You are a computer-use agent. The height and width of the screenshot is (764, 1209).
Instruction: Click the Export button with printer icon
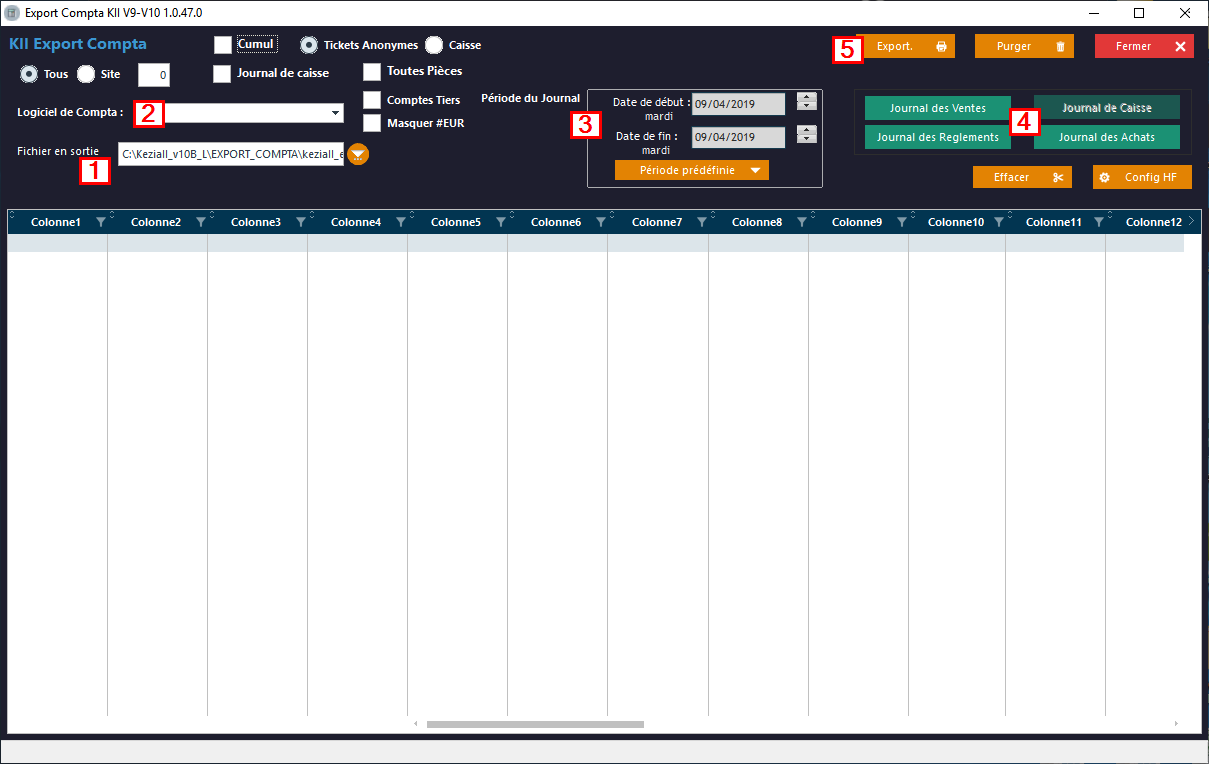tap(909, 46)
